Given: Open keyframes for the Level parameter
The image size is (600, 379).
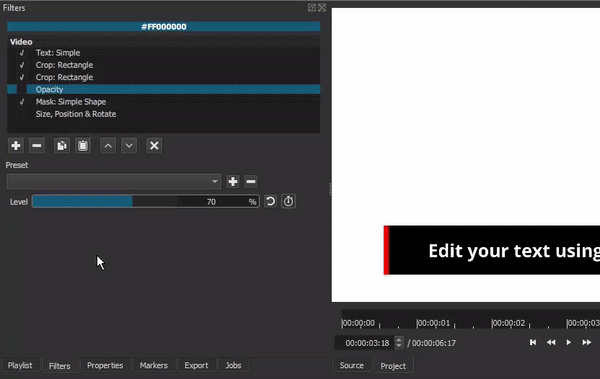Looking at the screenshot, I should point(288,201).
